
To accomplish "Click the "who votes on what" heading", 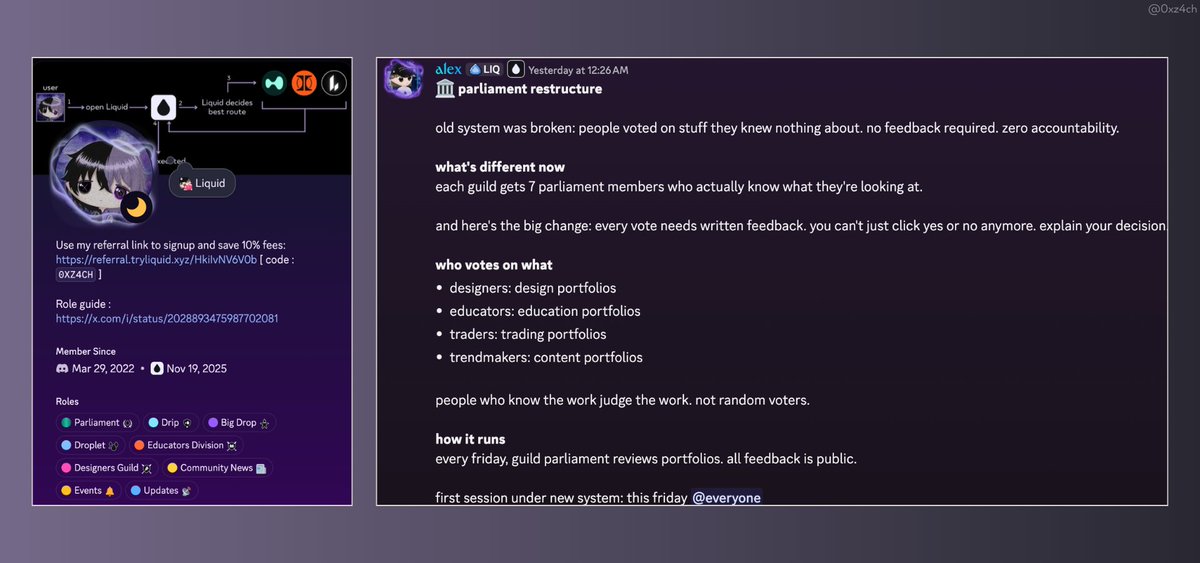I will (x=494, y=265).
